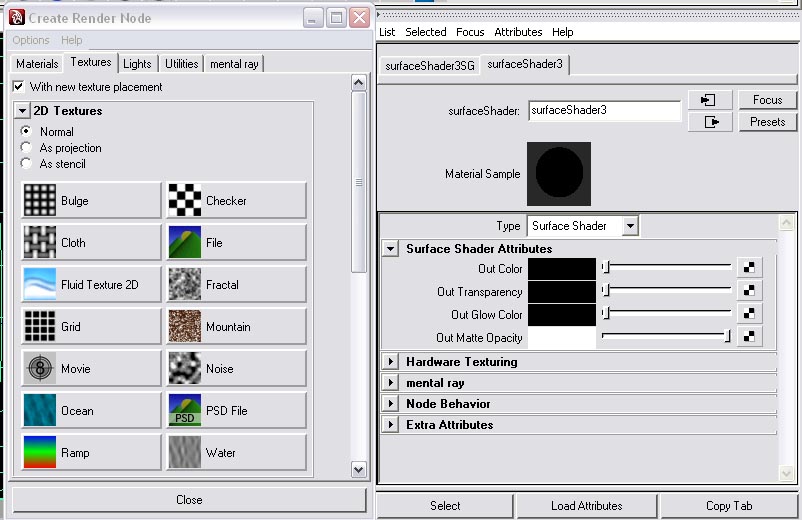Choose the As stencil radio option
The height and width of the screenshot is (520, 802).
pyautogui.click(x=26, y=164)
